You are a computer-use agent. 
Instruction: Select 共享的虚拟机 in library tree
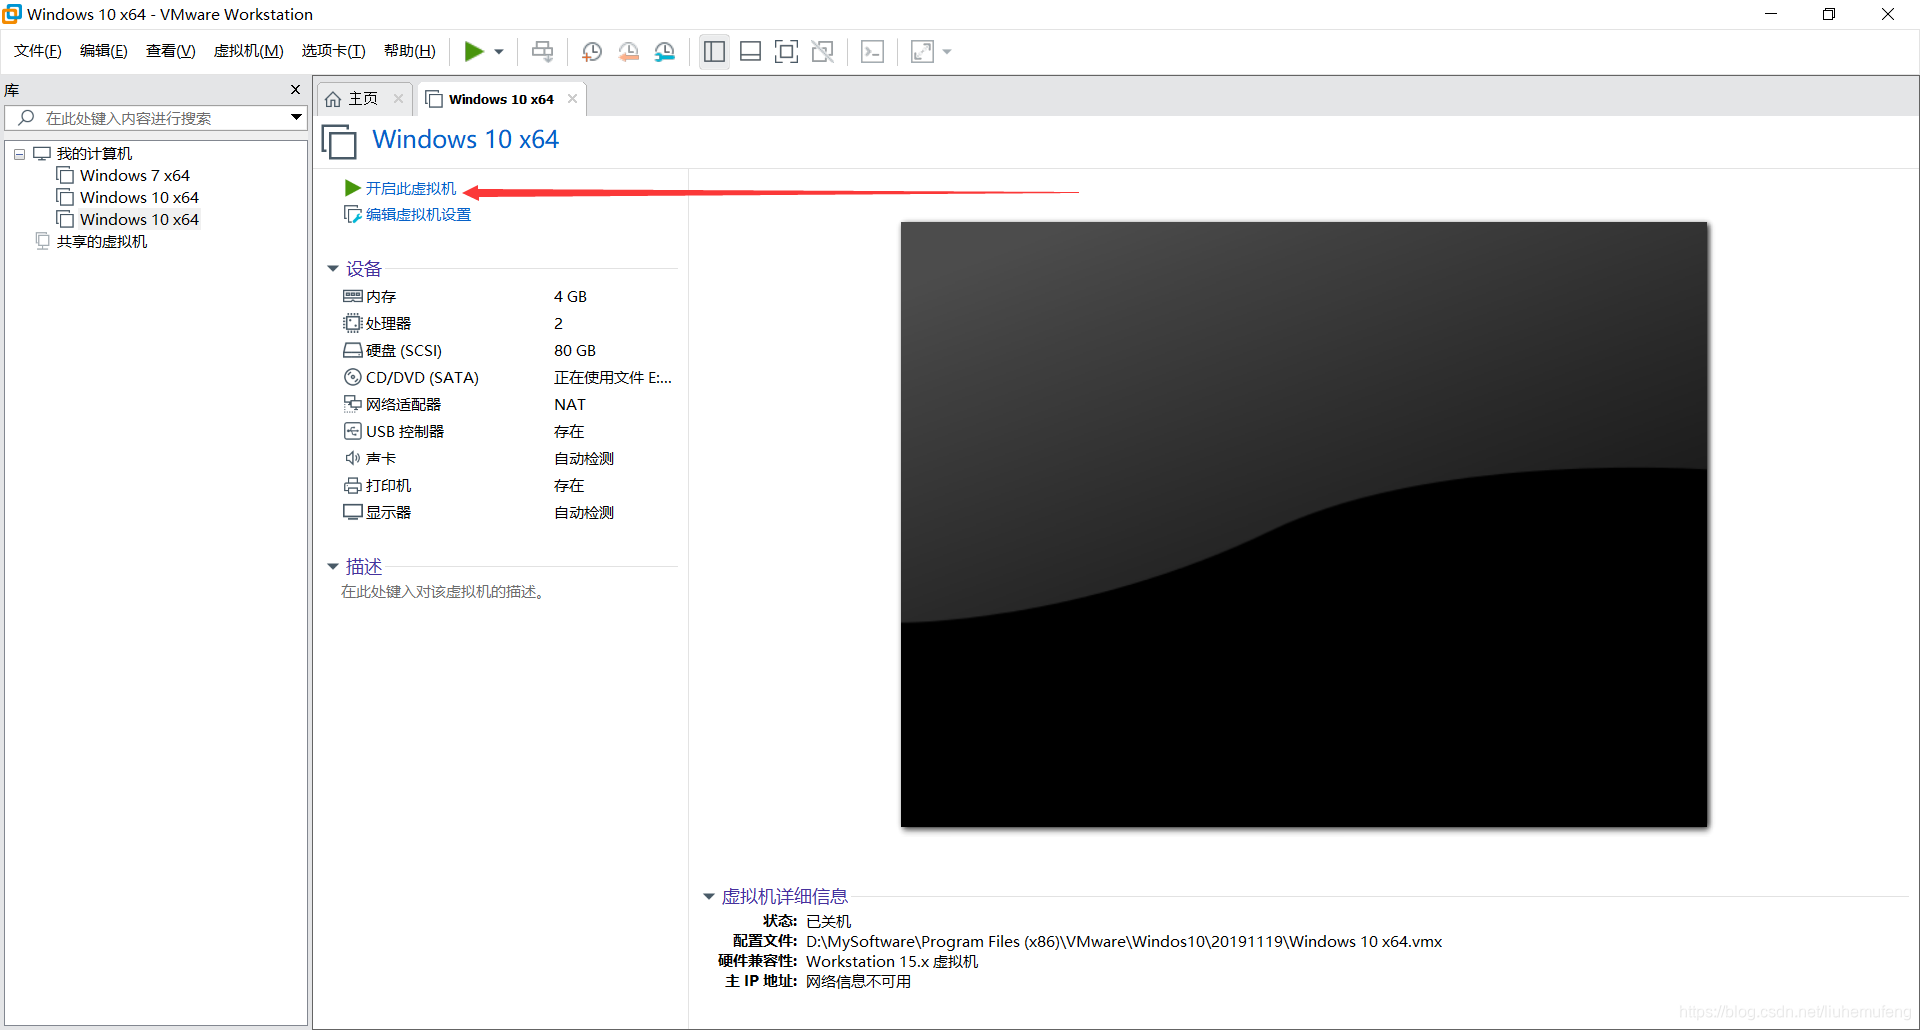102,242
